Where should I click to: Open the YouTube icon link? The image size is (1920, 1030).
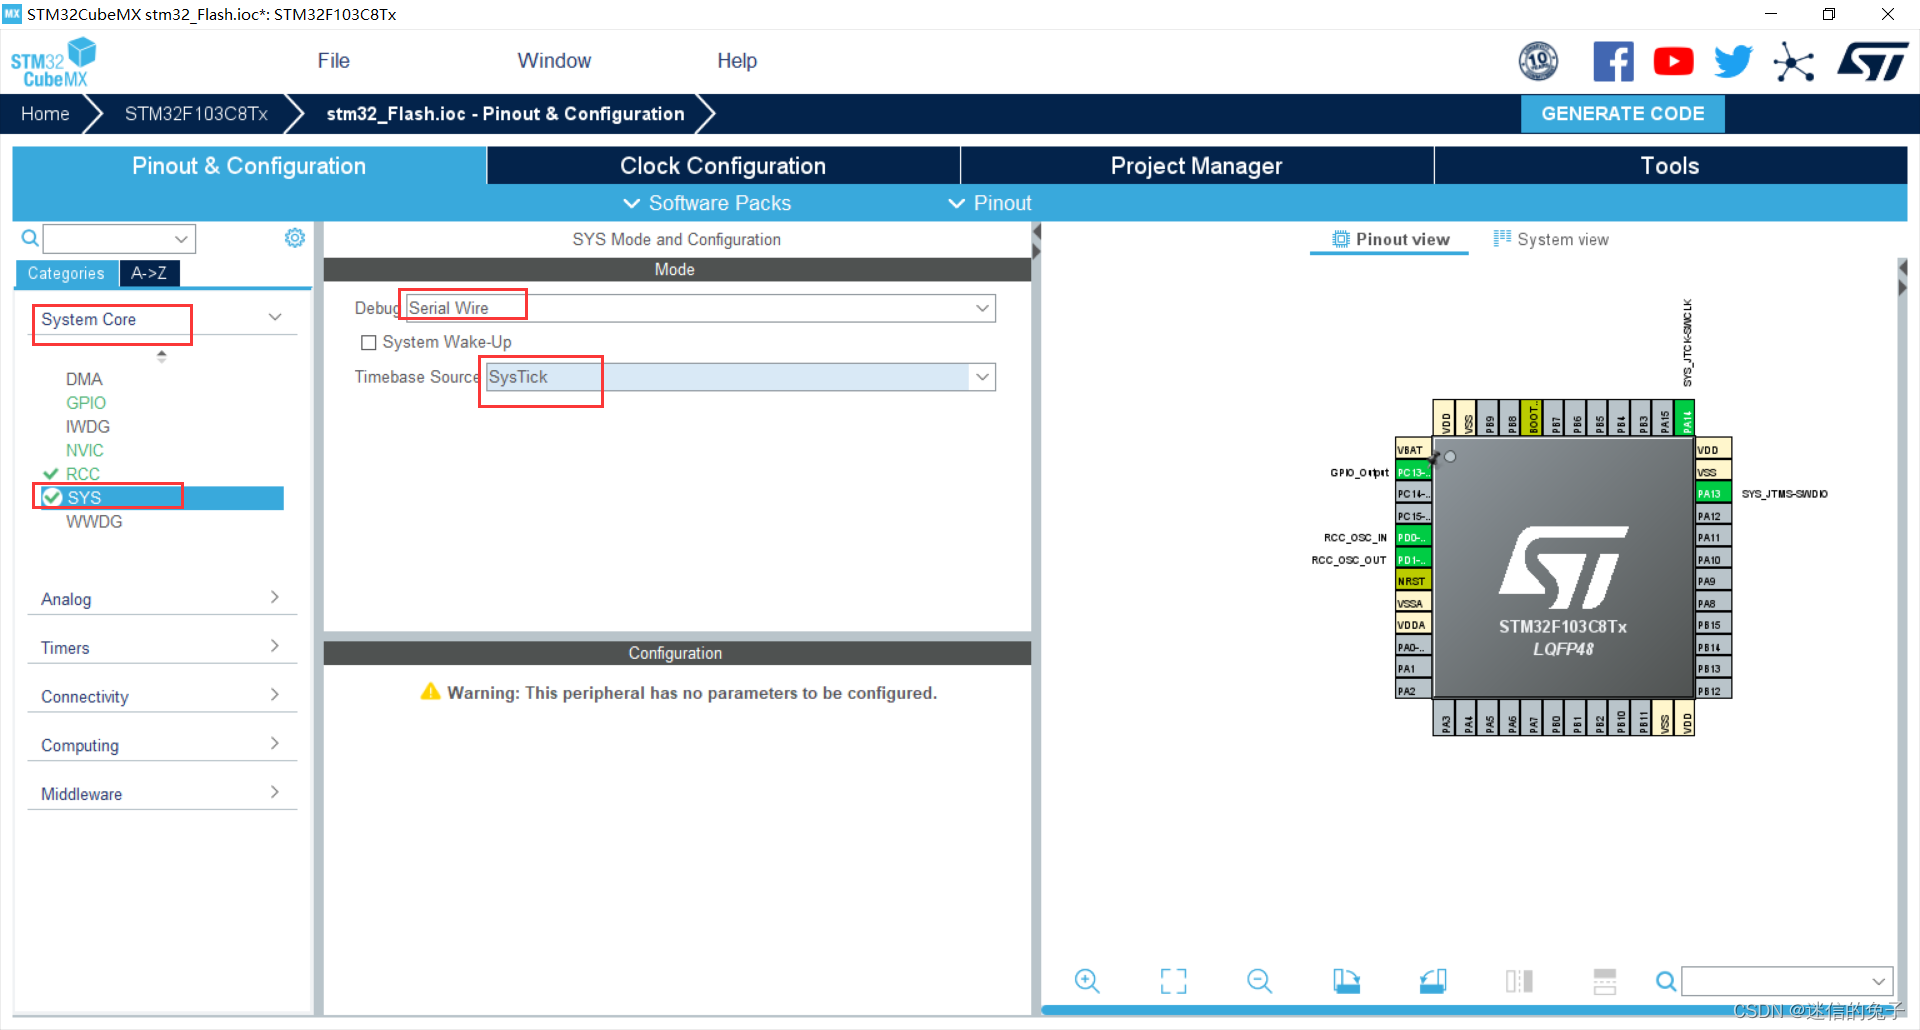[x=1673, y=62]
